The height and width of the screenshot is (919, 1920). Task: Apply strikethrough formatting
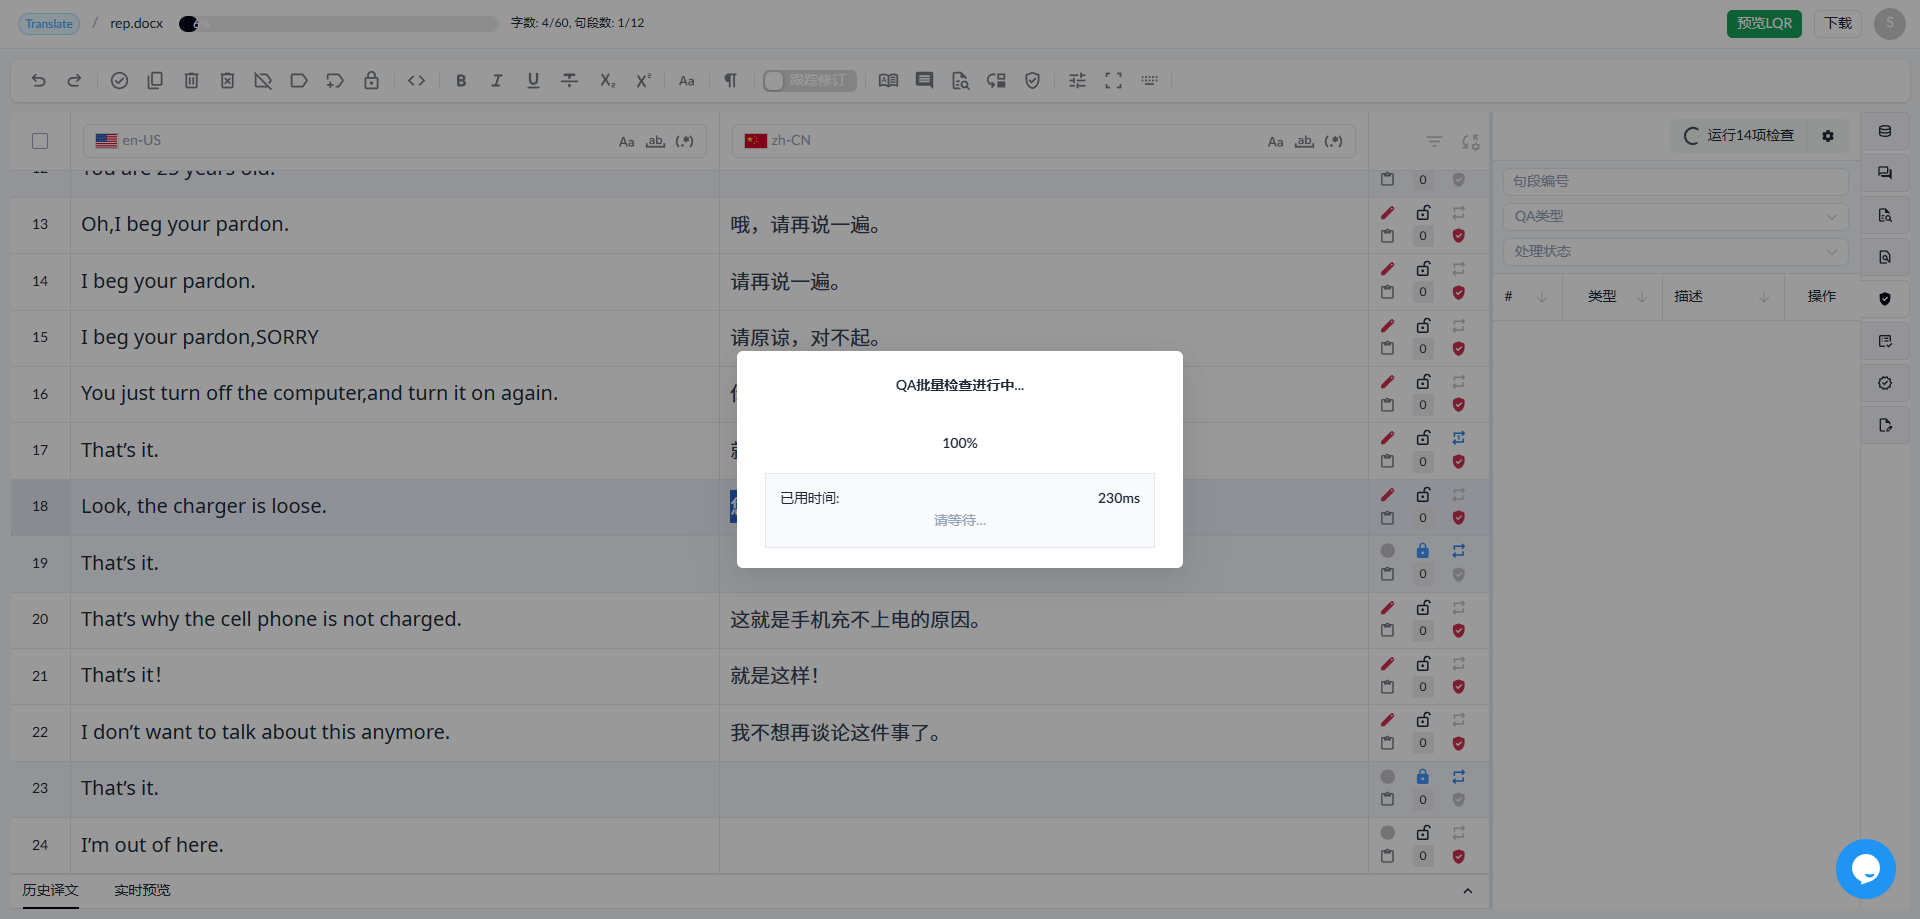(x=569, y=81)
